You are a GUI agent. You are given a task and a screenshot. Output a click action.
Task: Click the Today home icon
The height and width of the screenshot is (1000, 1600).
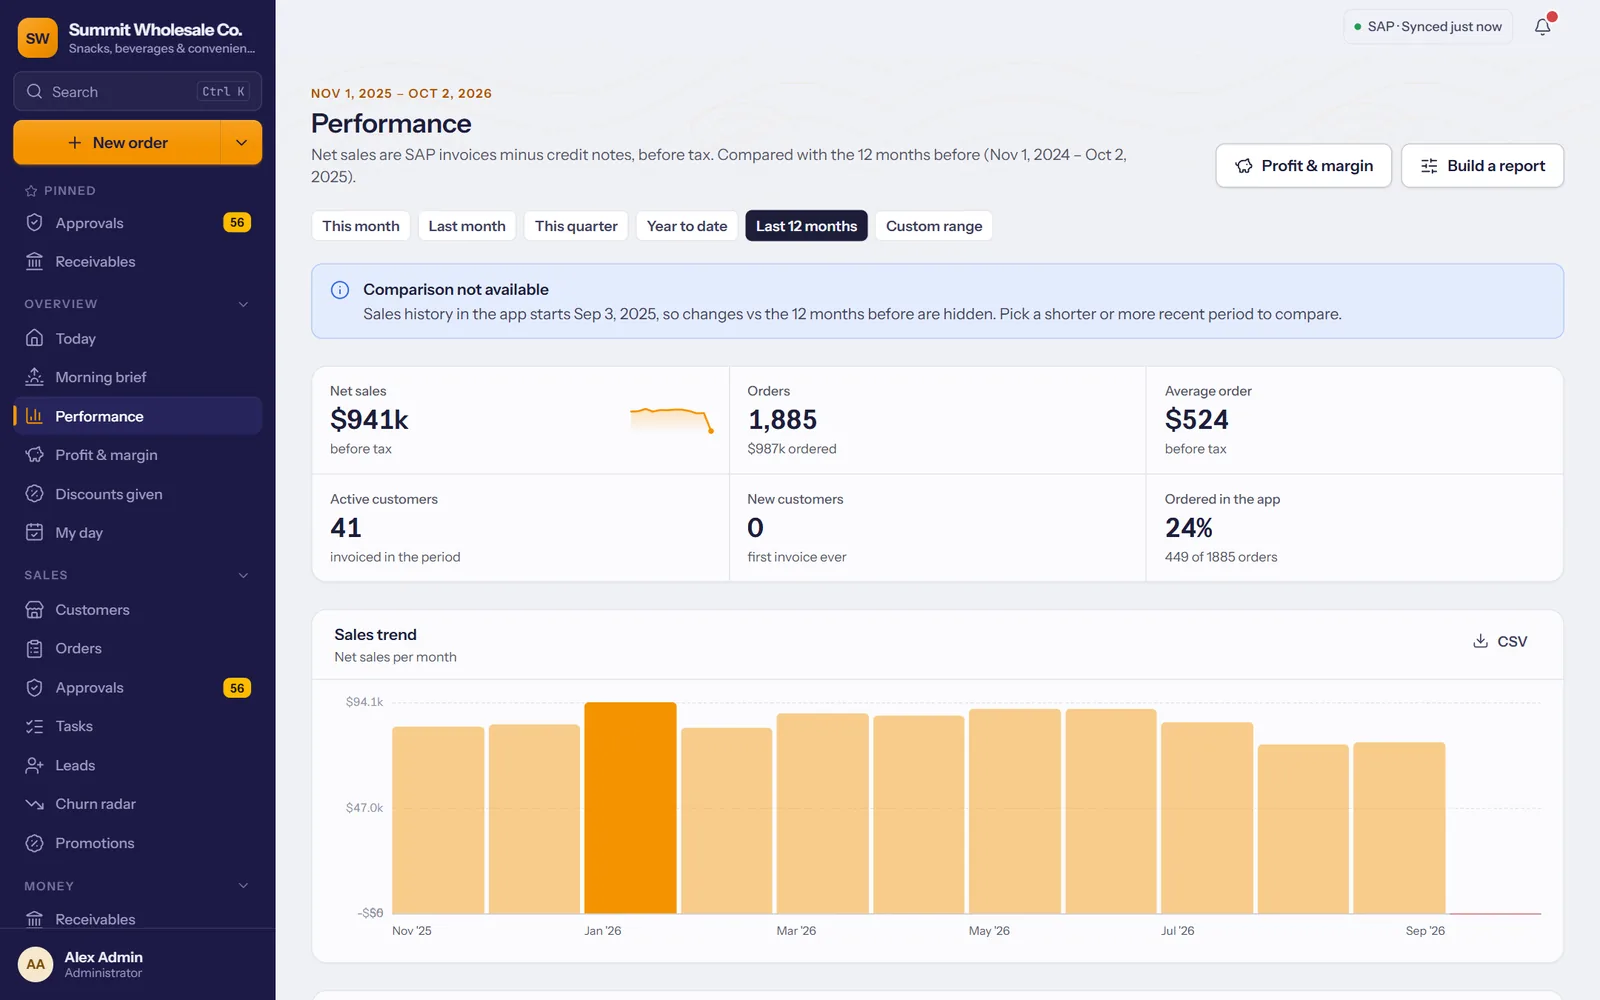[34, 338]
